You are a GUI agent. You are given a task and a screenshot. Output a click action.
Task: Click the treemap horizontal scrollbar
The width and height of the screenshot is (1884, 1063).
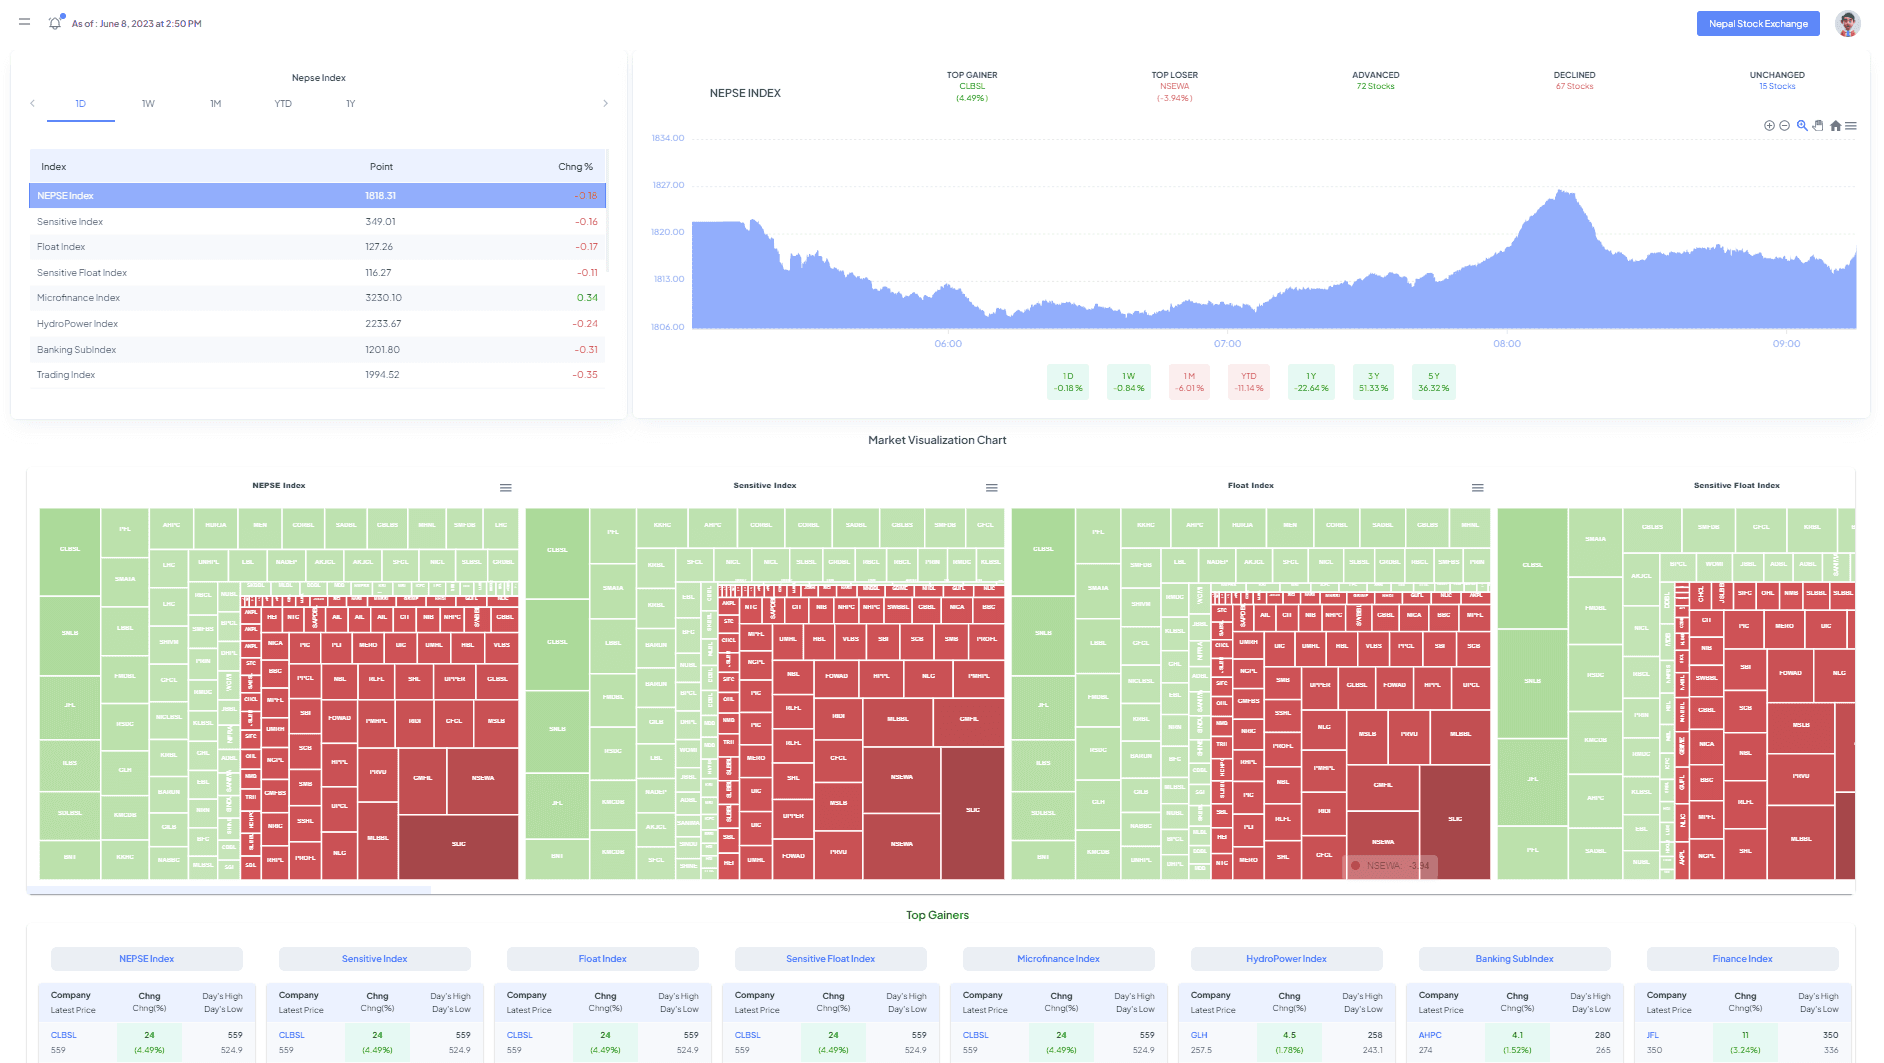click(x=230, y=889)
